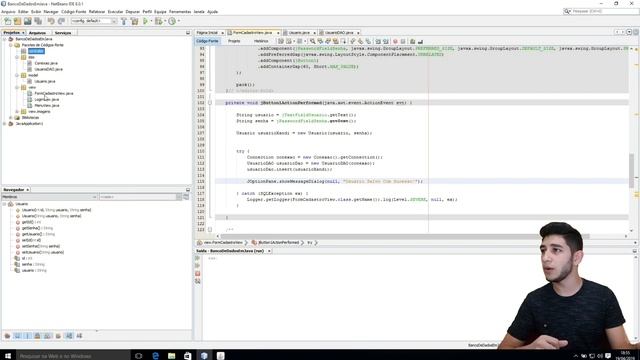This screenshot has width=640, height=360.
Task: Click the Task View taskbar icon
Action: click(x=139, y=356)
